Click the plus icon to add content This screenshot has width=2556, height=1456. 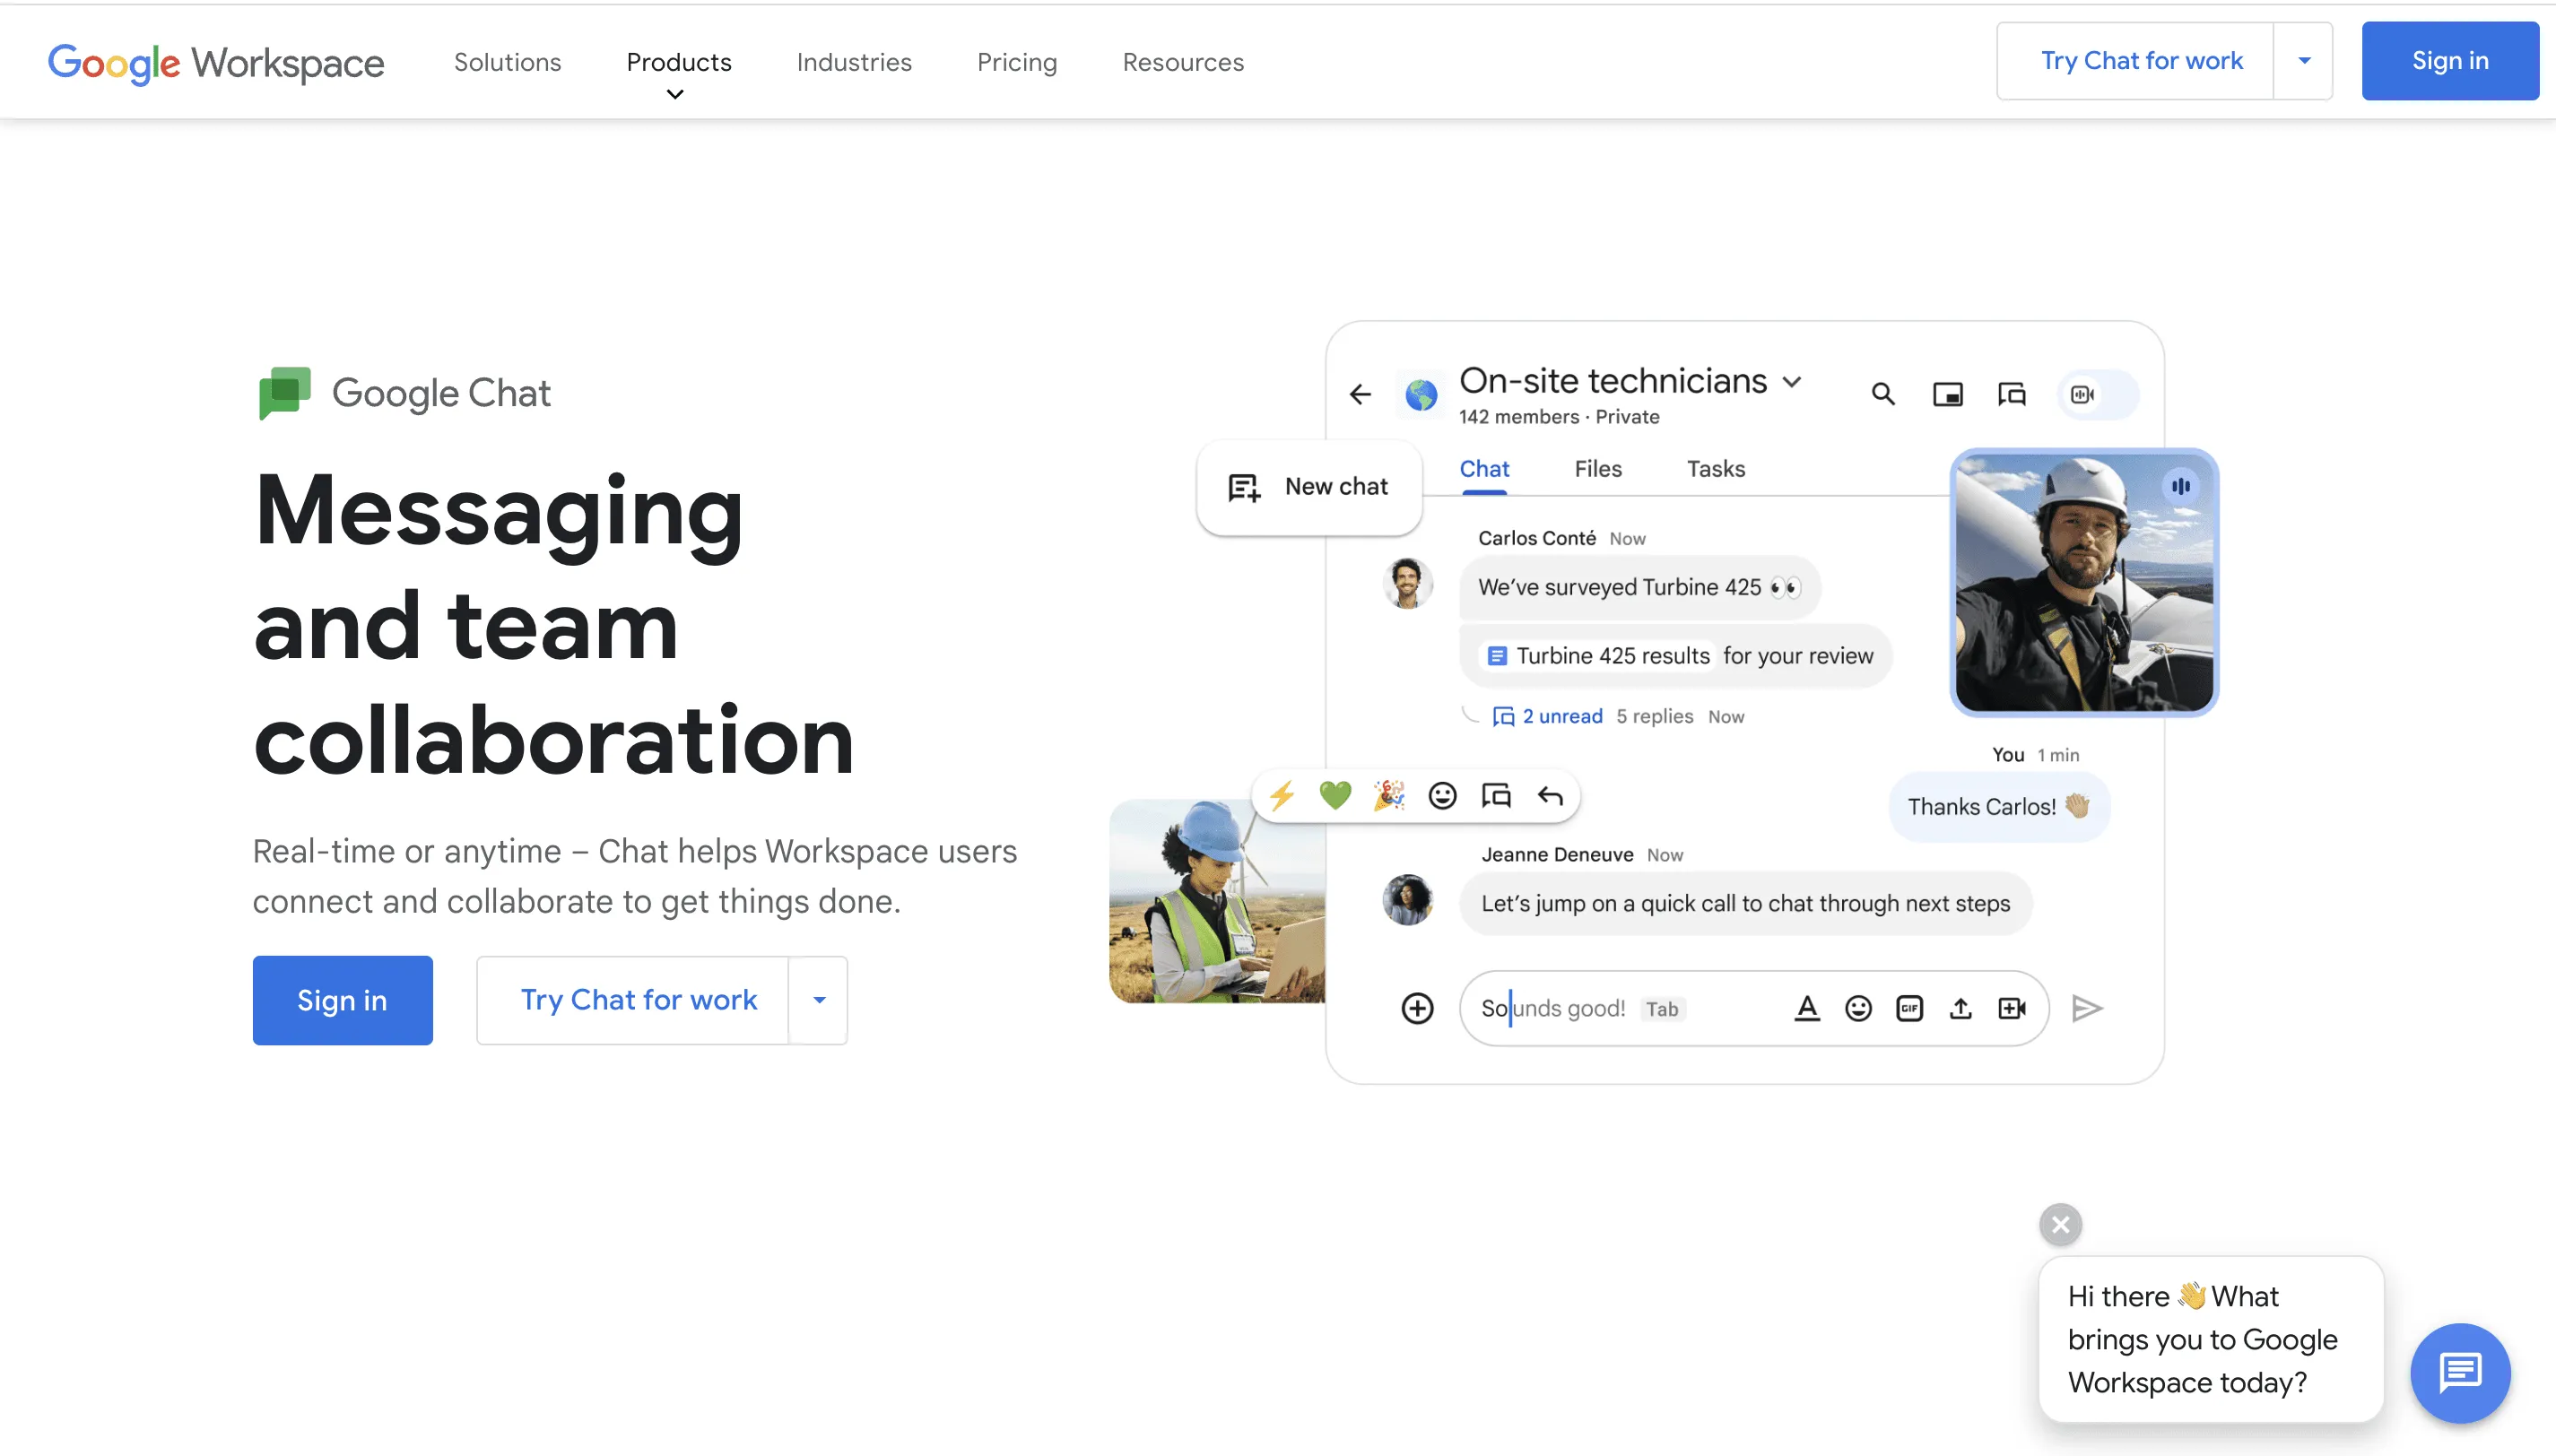1417,1008
